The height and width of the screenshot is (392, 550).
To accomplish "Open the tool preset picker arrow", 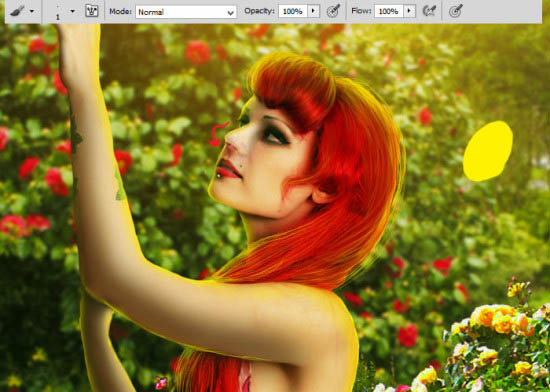I will (32, 12).
